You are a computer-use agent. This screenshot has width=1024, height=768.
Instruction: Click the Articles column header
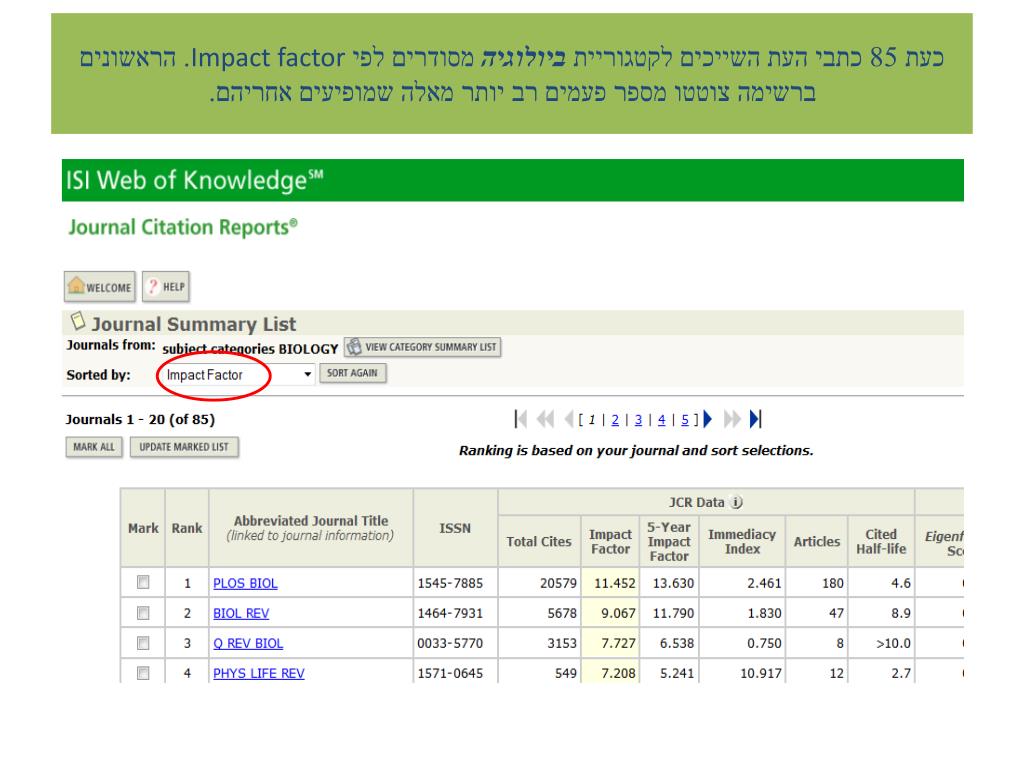816,541
